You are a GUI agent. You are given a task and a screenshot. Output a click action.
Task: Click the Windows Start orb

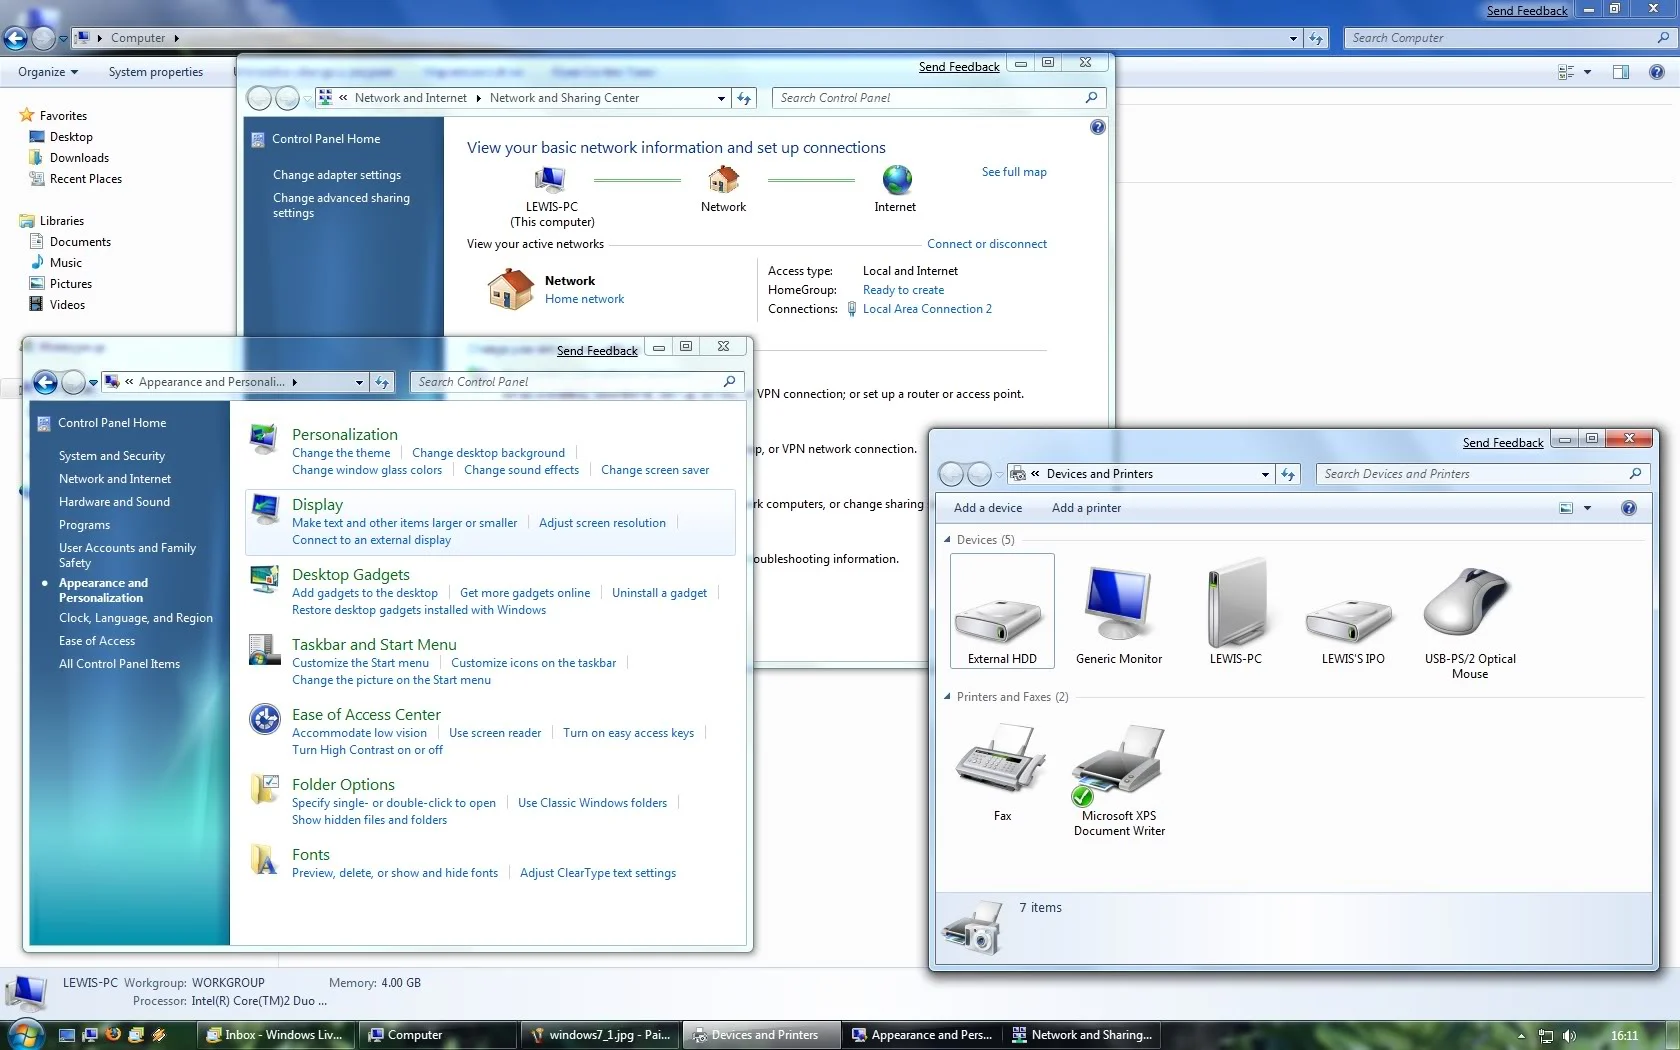point(26,1034)
